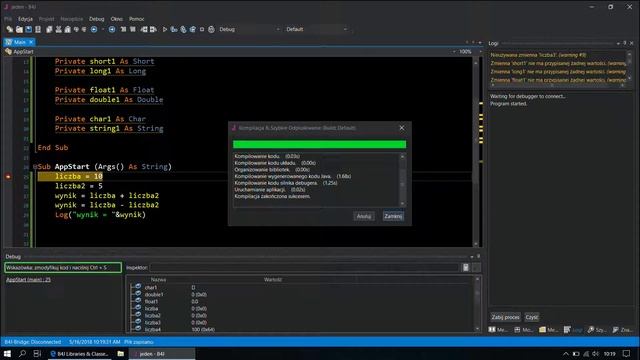Click the 'Program started.' log line

(x=508, y=104)
